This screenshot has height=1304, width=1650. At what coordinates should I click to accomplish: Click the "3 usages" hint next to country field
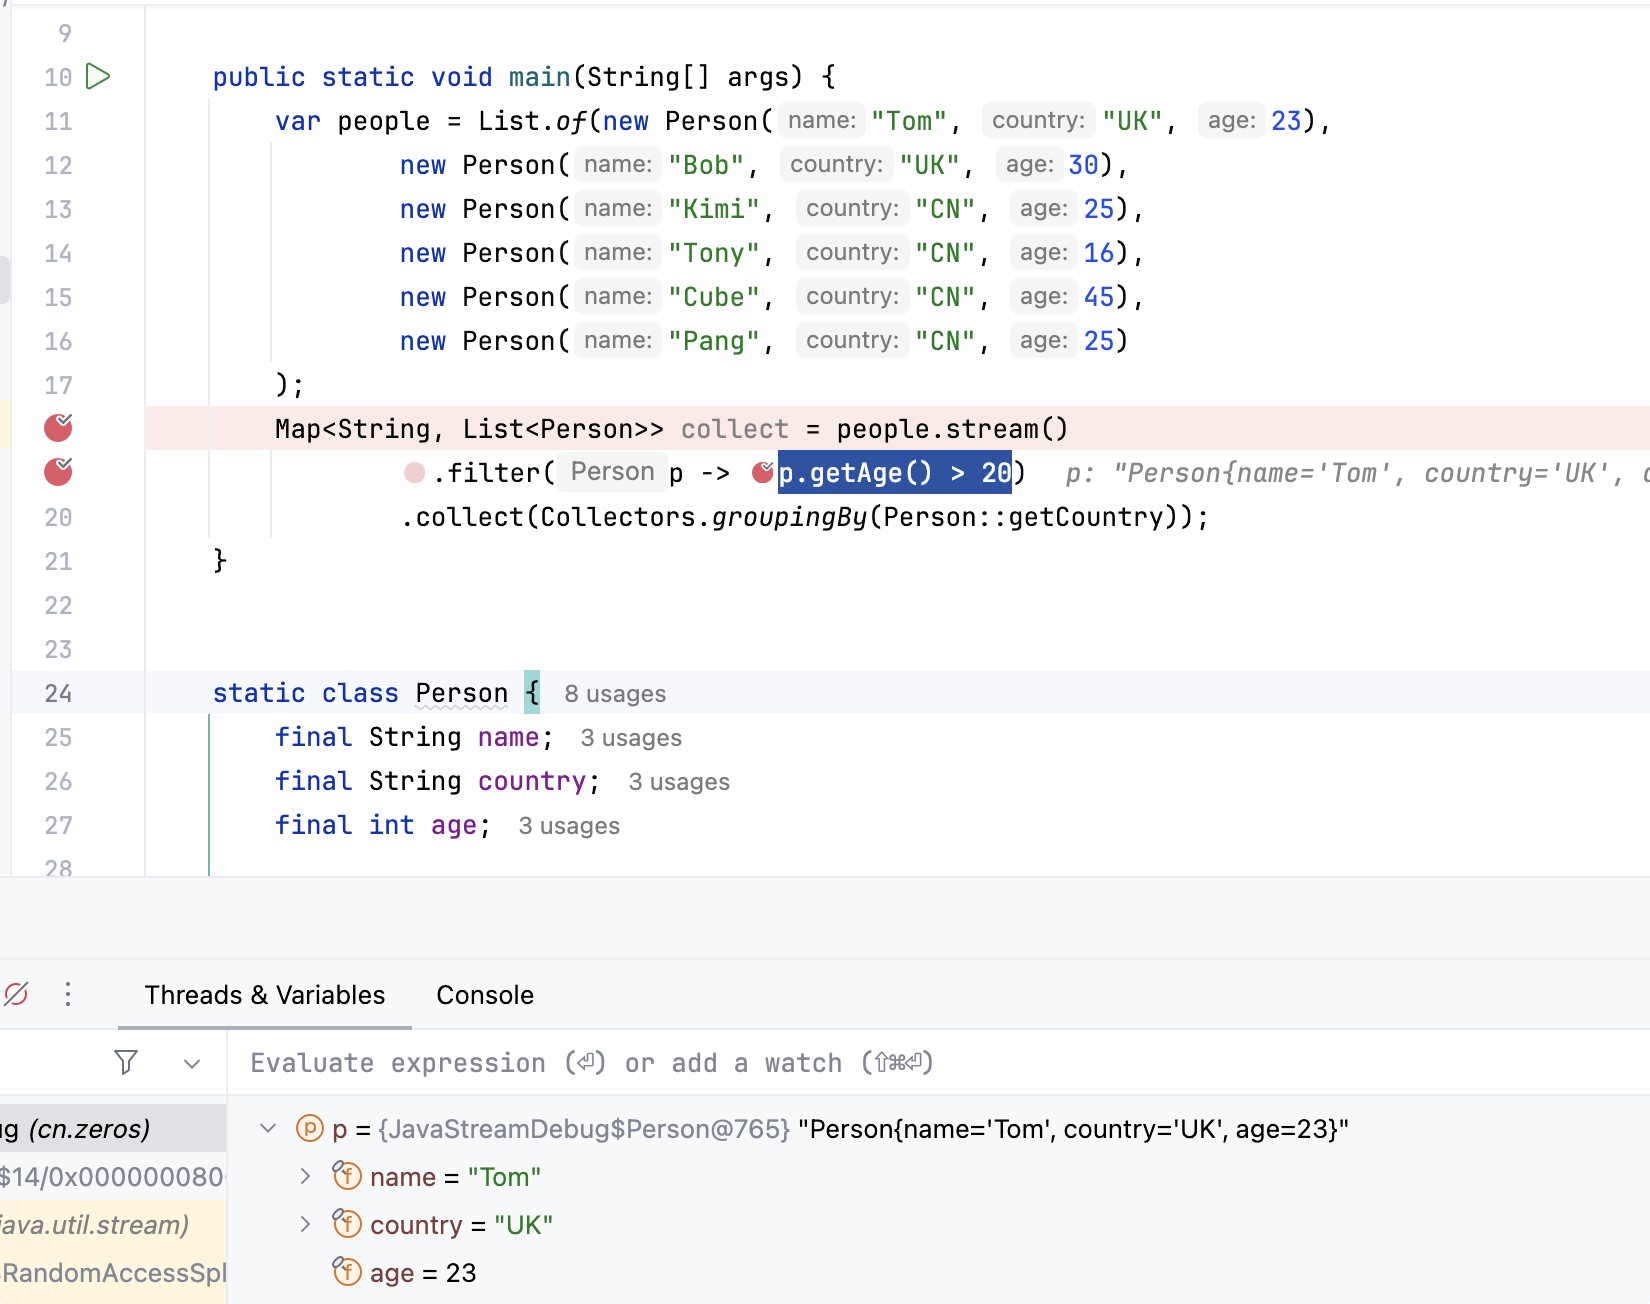pos(679,782)
